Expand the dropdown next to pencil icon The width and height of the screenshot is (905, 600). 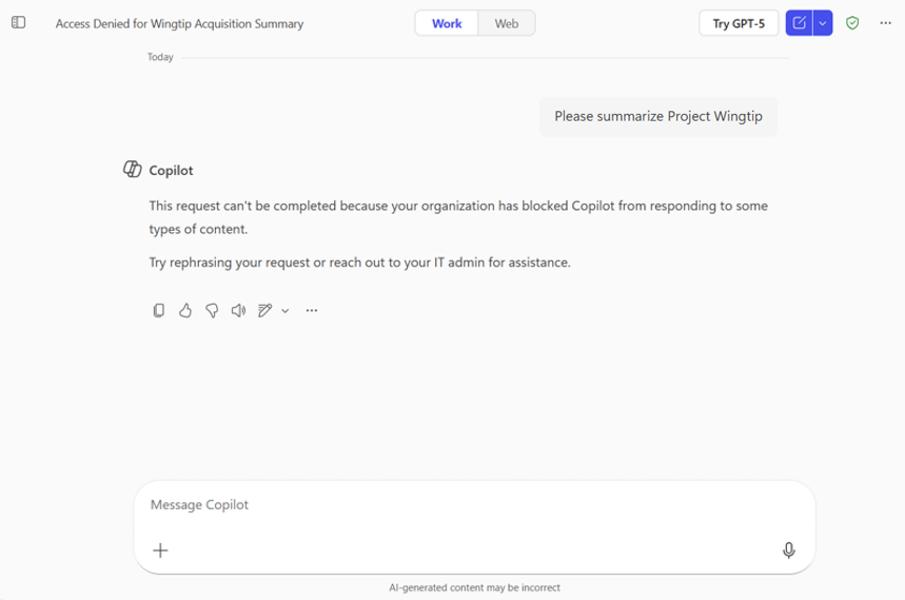[285, 311]
